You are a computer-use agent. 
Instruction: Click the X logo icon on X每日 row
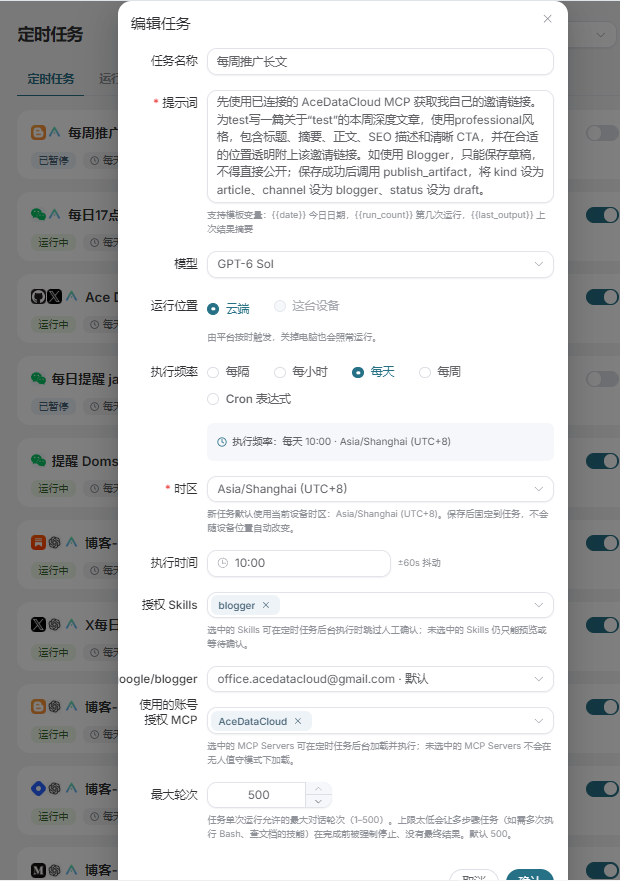[38, 625]
